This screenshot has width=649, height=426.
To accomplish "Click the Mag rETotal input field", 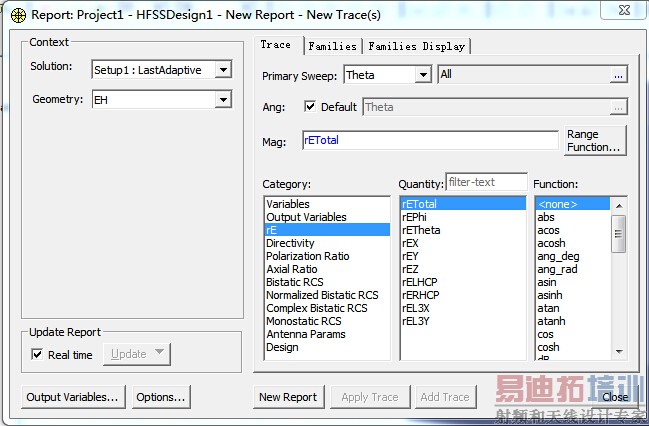I will click(430, 140).
